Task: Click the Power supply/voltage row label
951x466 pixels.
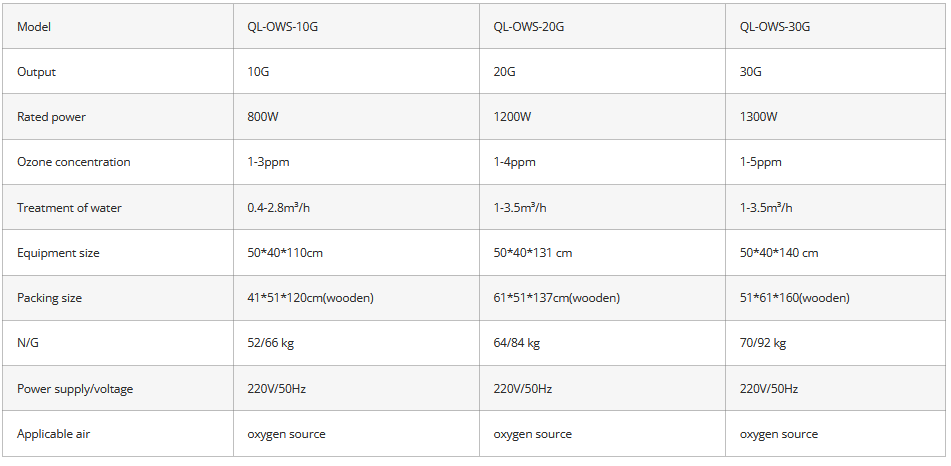Action: pyautogui.click(x=75, y=388)
